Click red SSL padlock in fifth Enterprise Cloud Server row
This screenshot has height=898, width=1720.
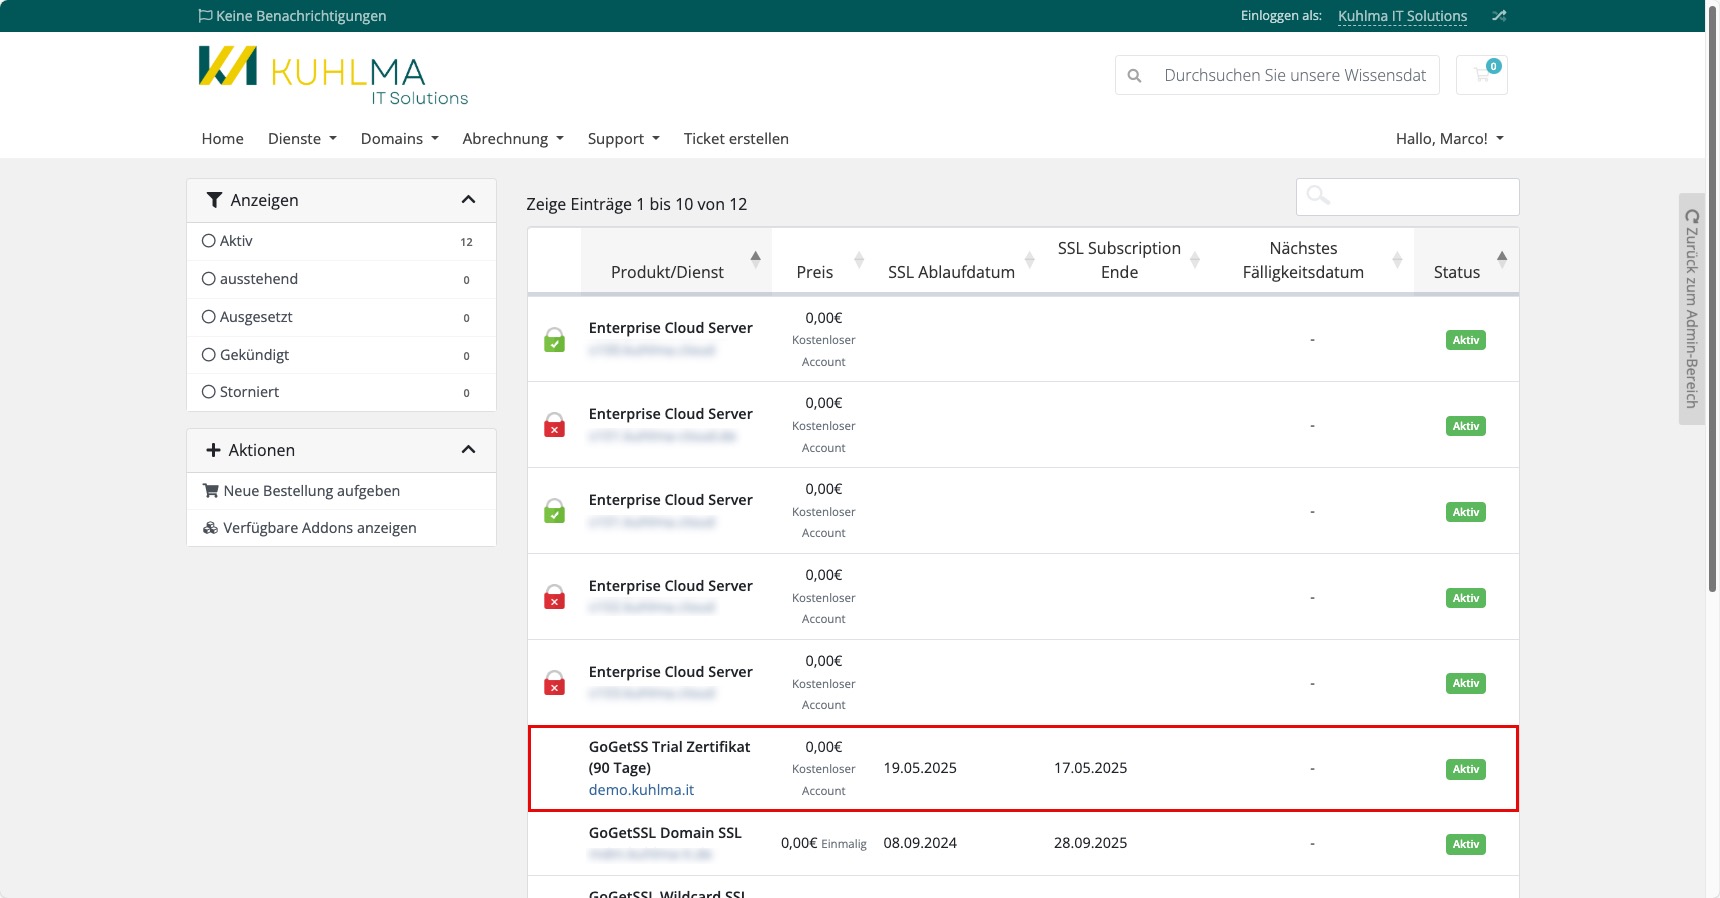point(554,684)
